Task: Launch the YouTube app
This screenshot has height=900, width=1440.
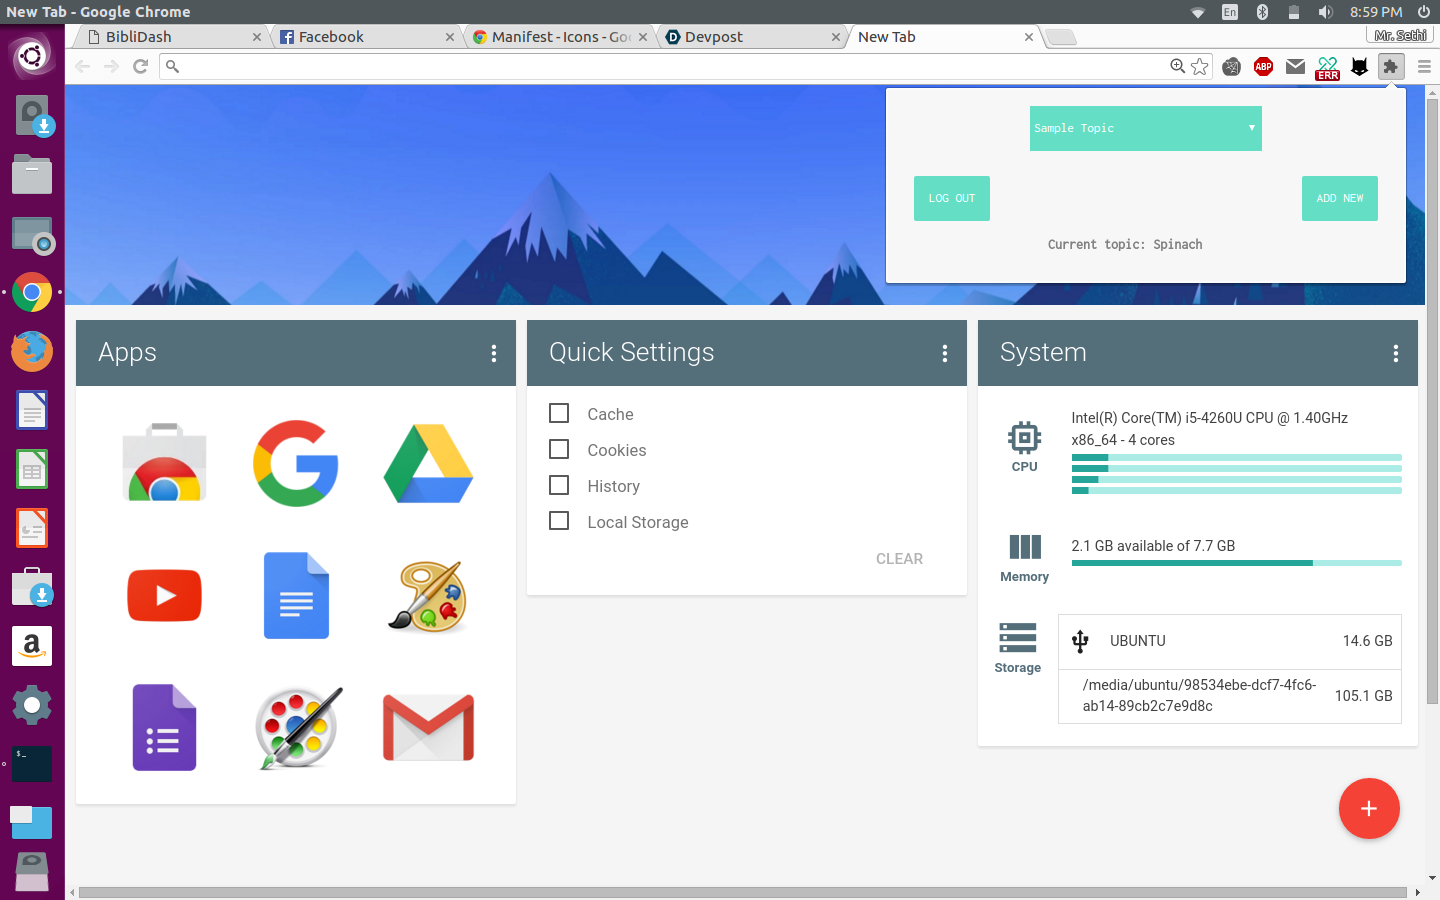Action: click(x=165, y=596)
